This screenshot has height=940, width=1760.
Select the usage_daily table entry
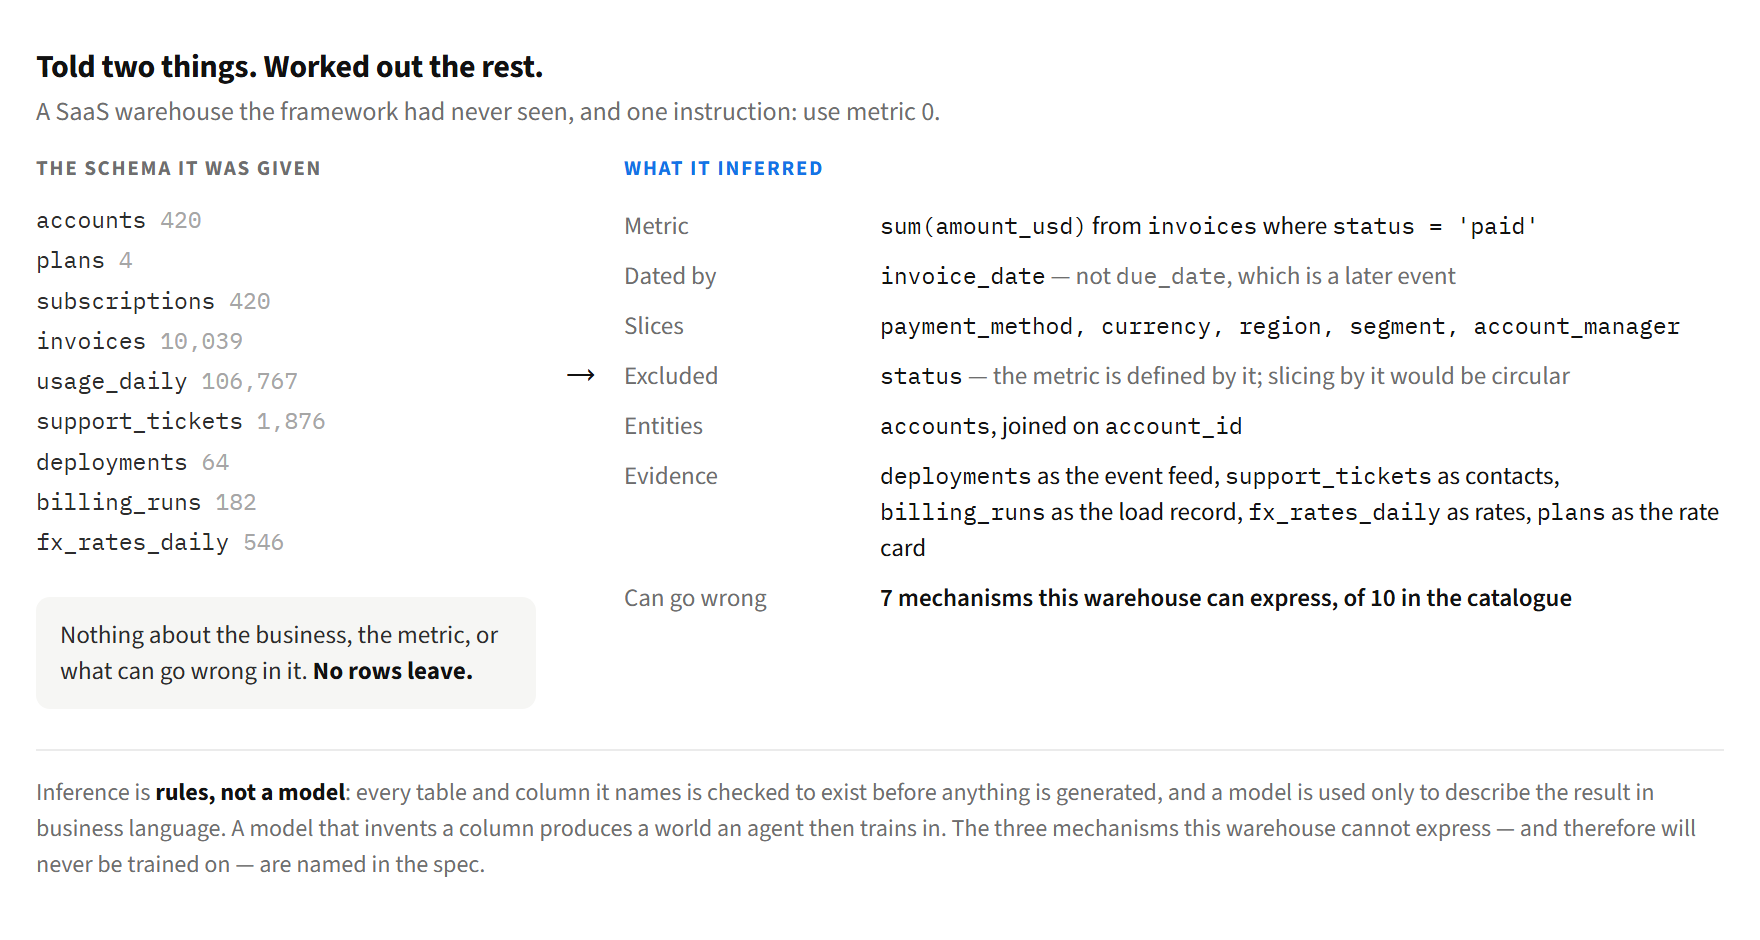pyautogui.click(x=167, y=382)
